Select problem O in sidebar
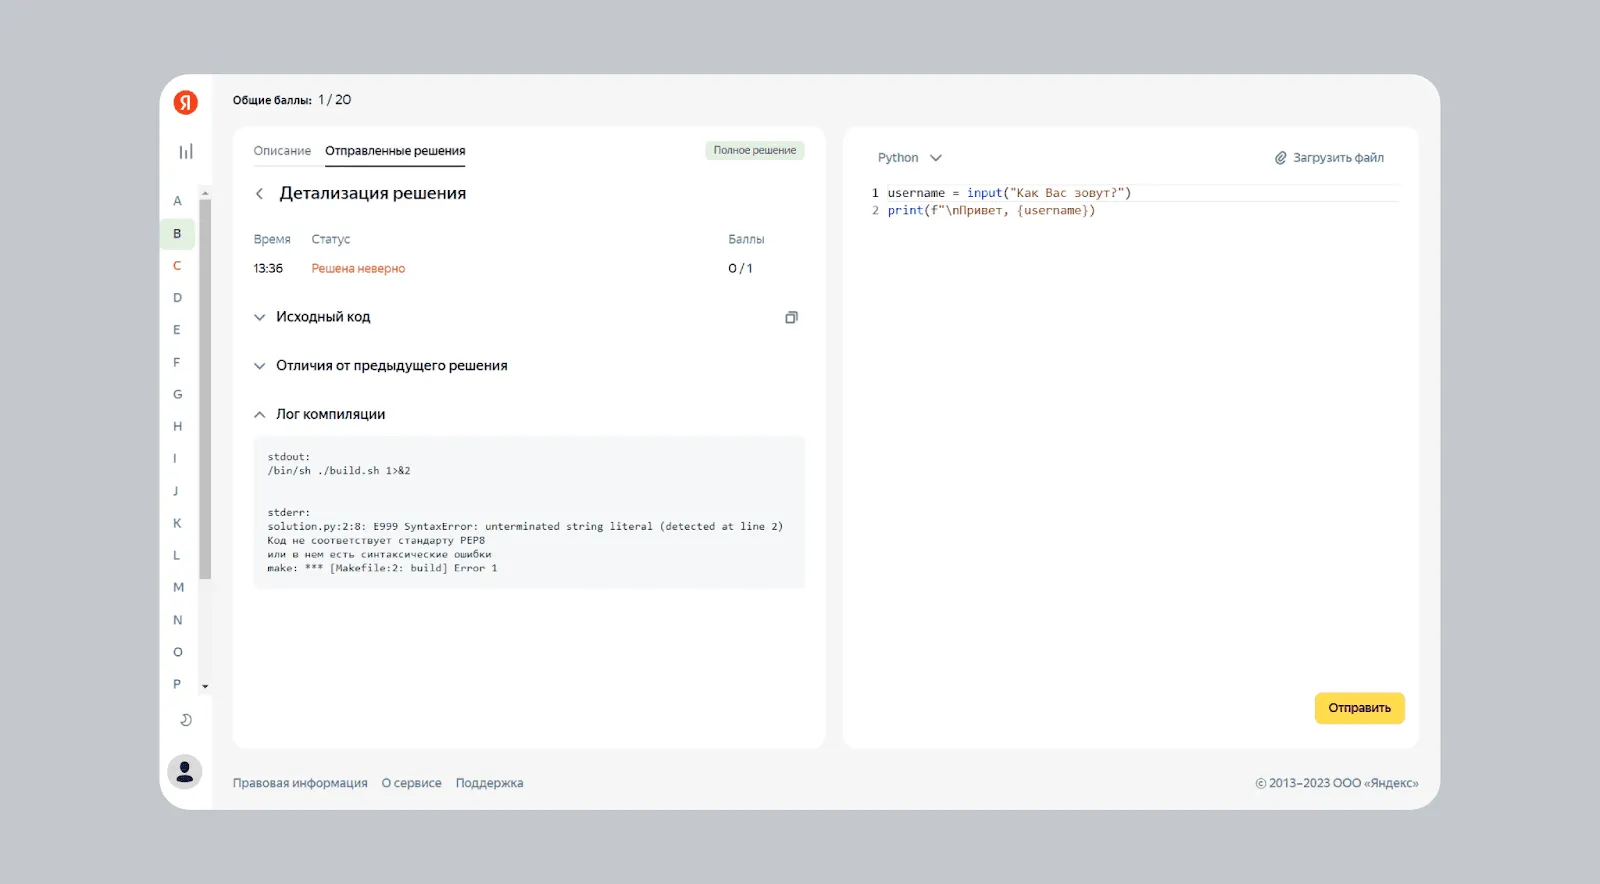This screenshot has height=884, width=1600. click(x=178, y=652)
